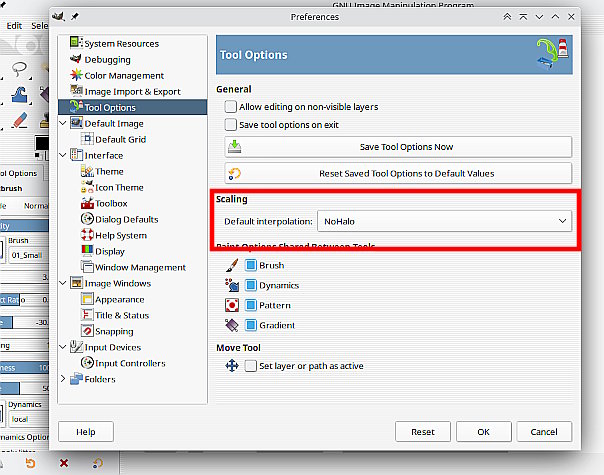Image resolution: width=604 pixels, height=475 pixels.
Task: Click the Folders icon in tree
Action: (76, 379)
